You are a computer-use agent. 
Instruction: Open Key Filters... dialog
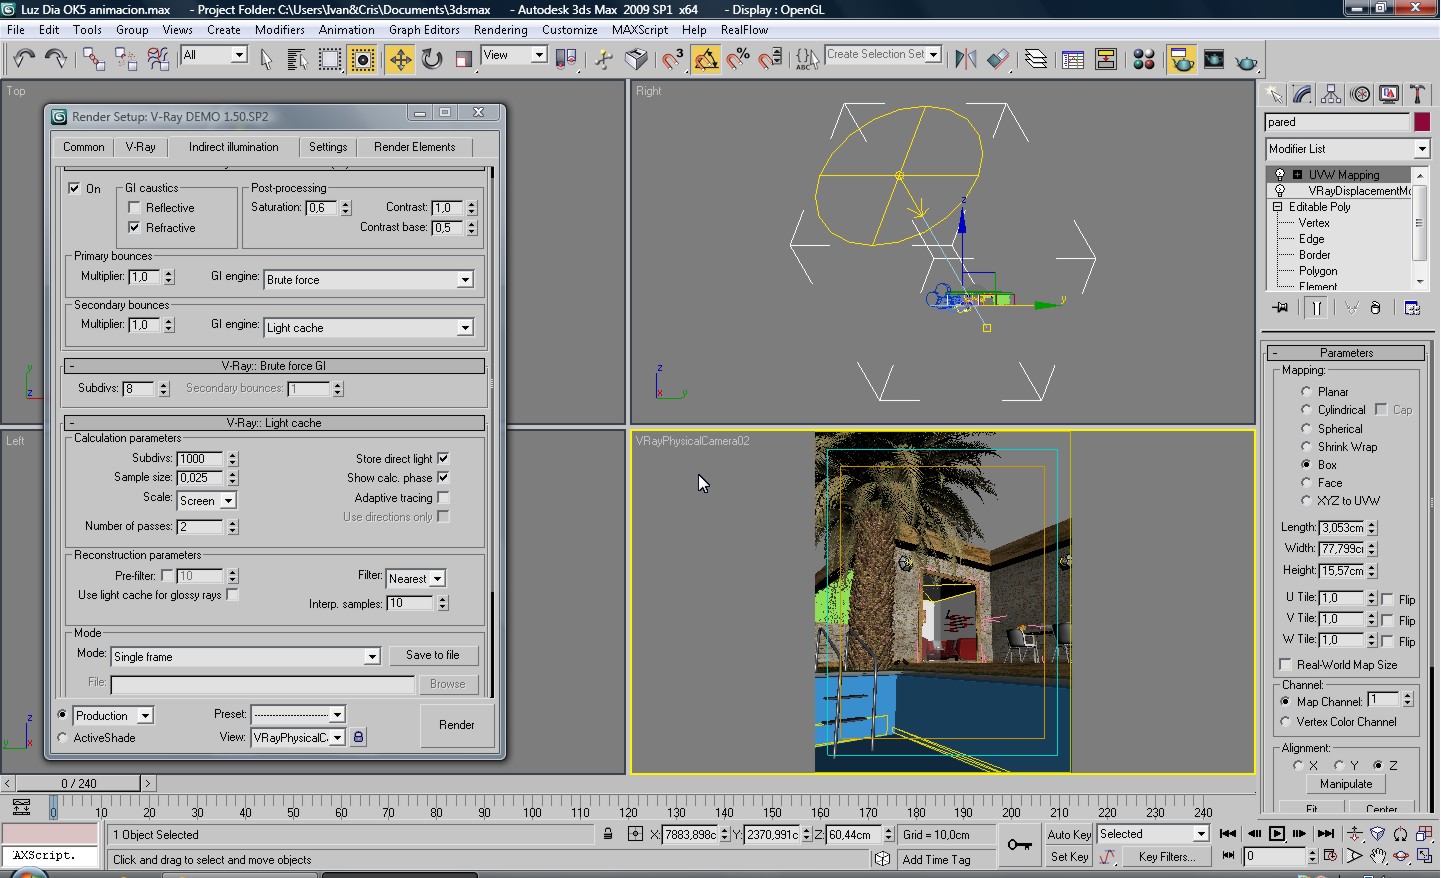[x=1165, y=857]
